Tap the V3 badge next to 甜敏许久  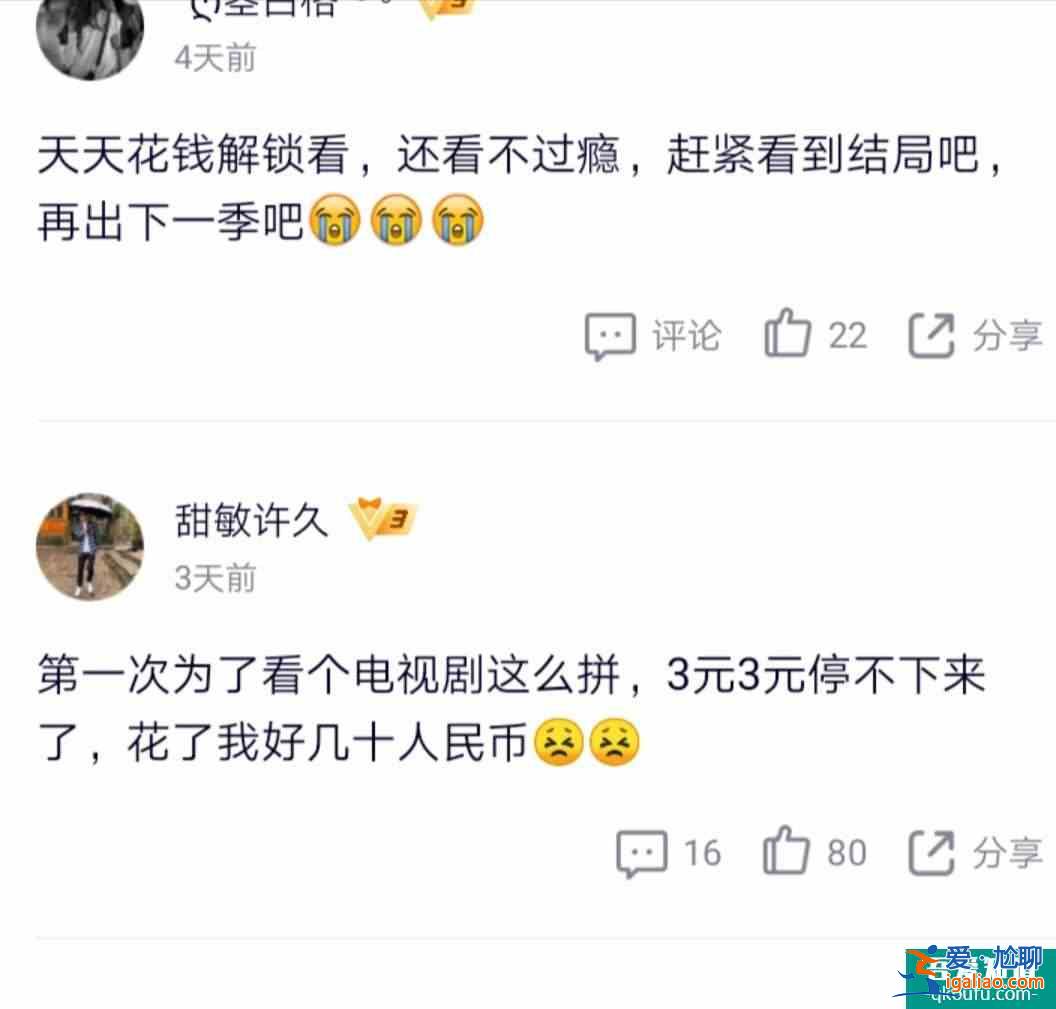coord(383,519)
